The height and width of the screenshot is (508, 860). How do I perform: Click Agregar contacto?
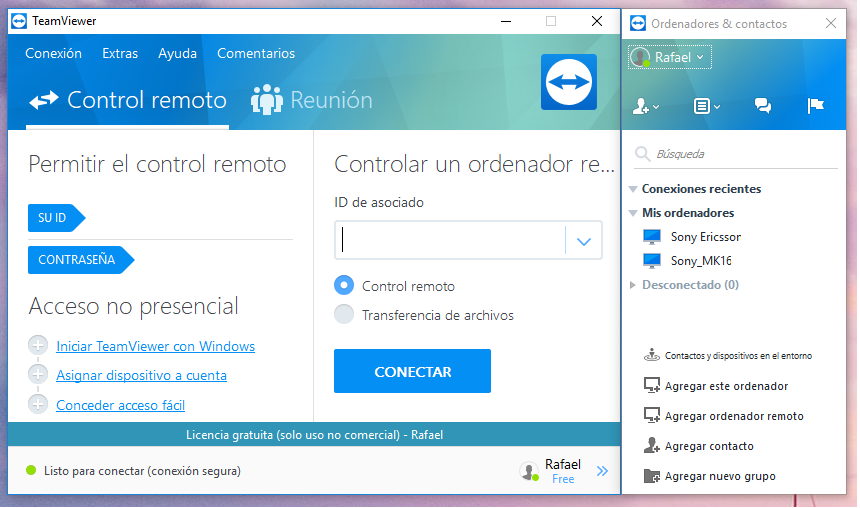(x=709, y=445)
